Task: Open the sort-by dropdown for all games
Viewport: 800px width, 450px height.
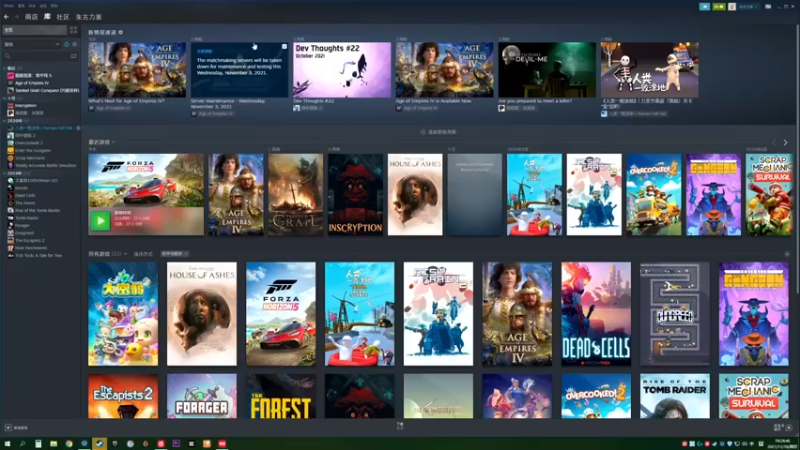Action: pyautogui.click(x=175, y=254)
